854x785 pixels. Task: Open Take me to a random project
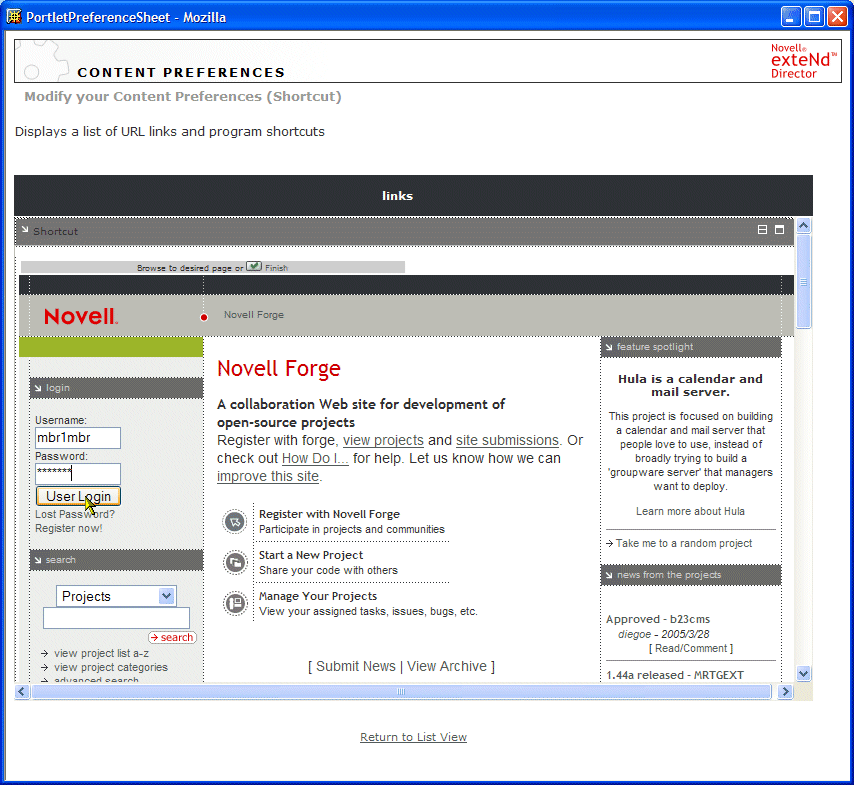(x=684, y=543)
